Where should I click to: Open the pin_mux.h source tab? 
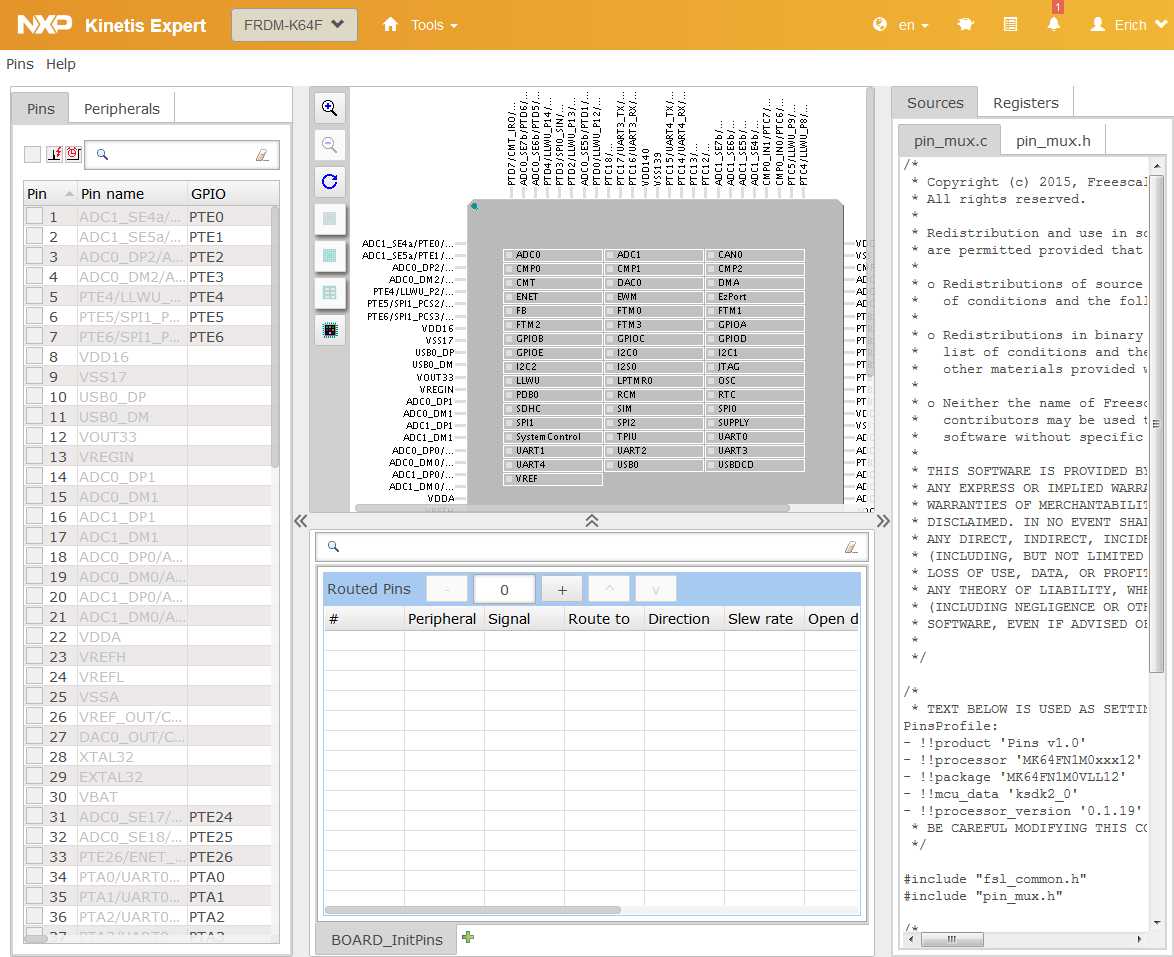click(1053, 141)
